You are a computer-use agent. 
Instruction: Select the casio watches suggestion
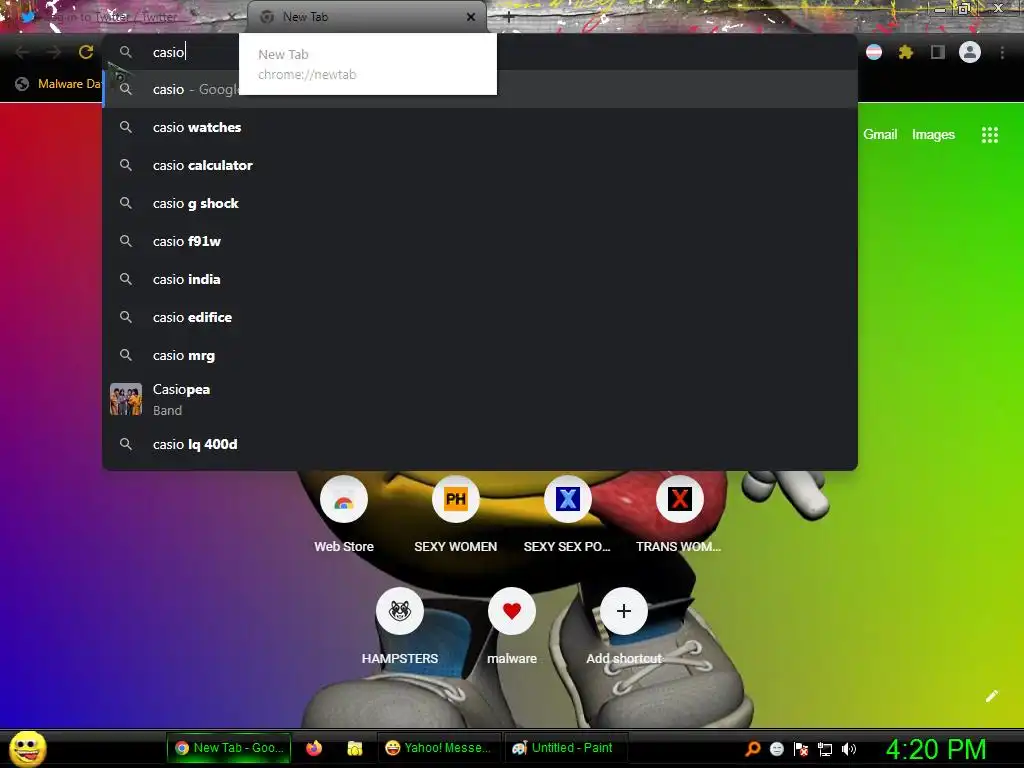pyautogui.click(x=480, y=127)
